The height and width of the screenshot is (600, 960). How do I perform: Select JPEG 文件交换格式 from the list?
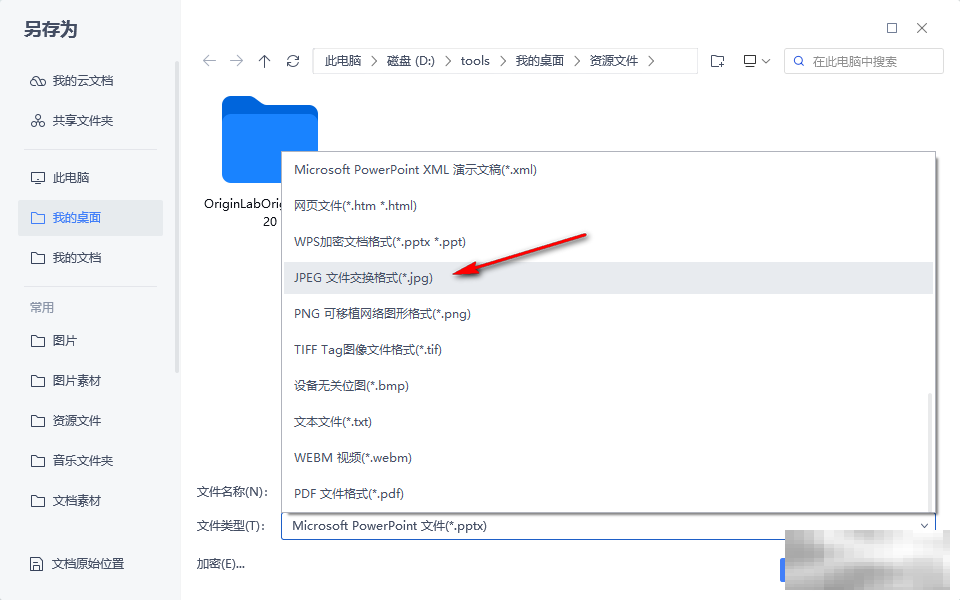[x=365, y=277]
